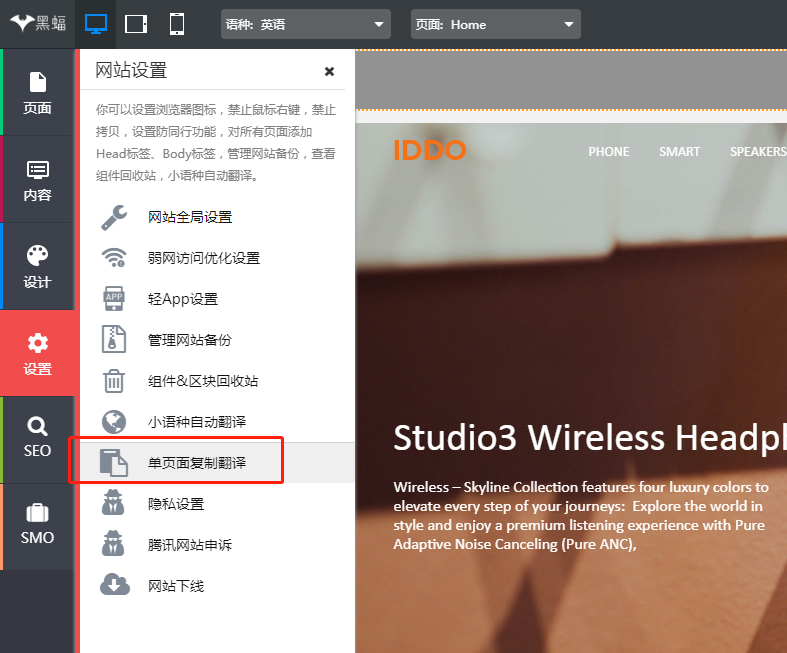Open the 设计 tab in sidebar

[x=38, y=267]
